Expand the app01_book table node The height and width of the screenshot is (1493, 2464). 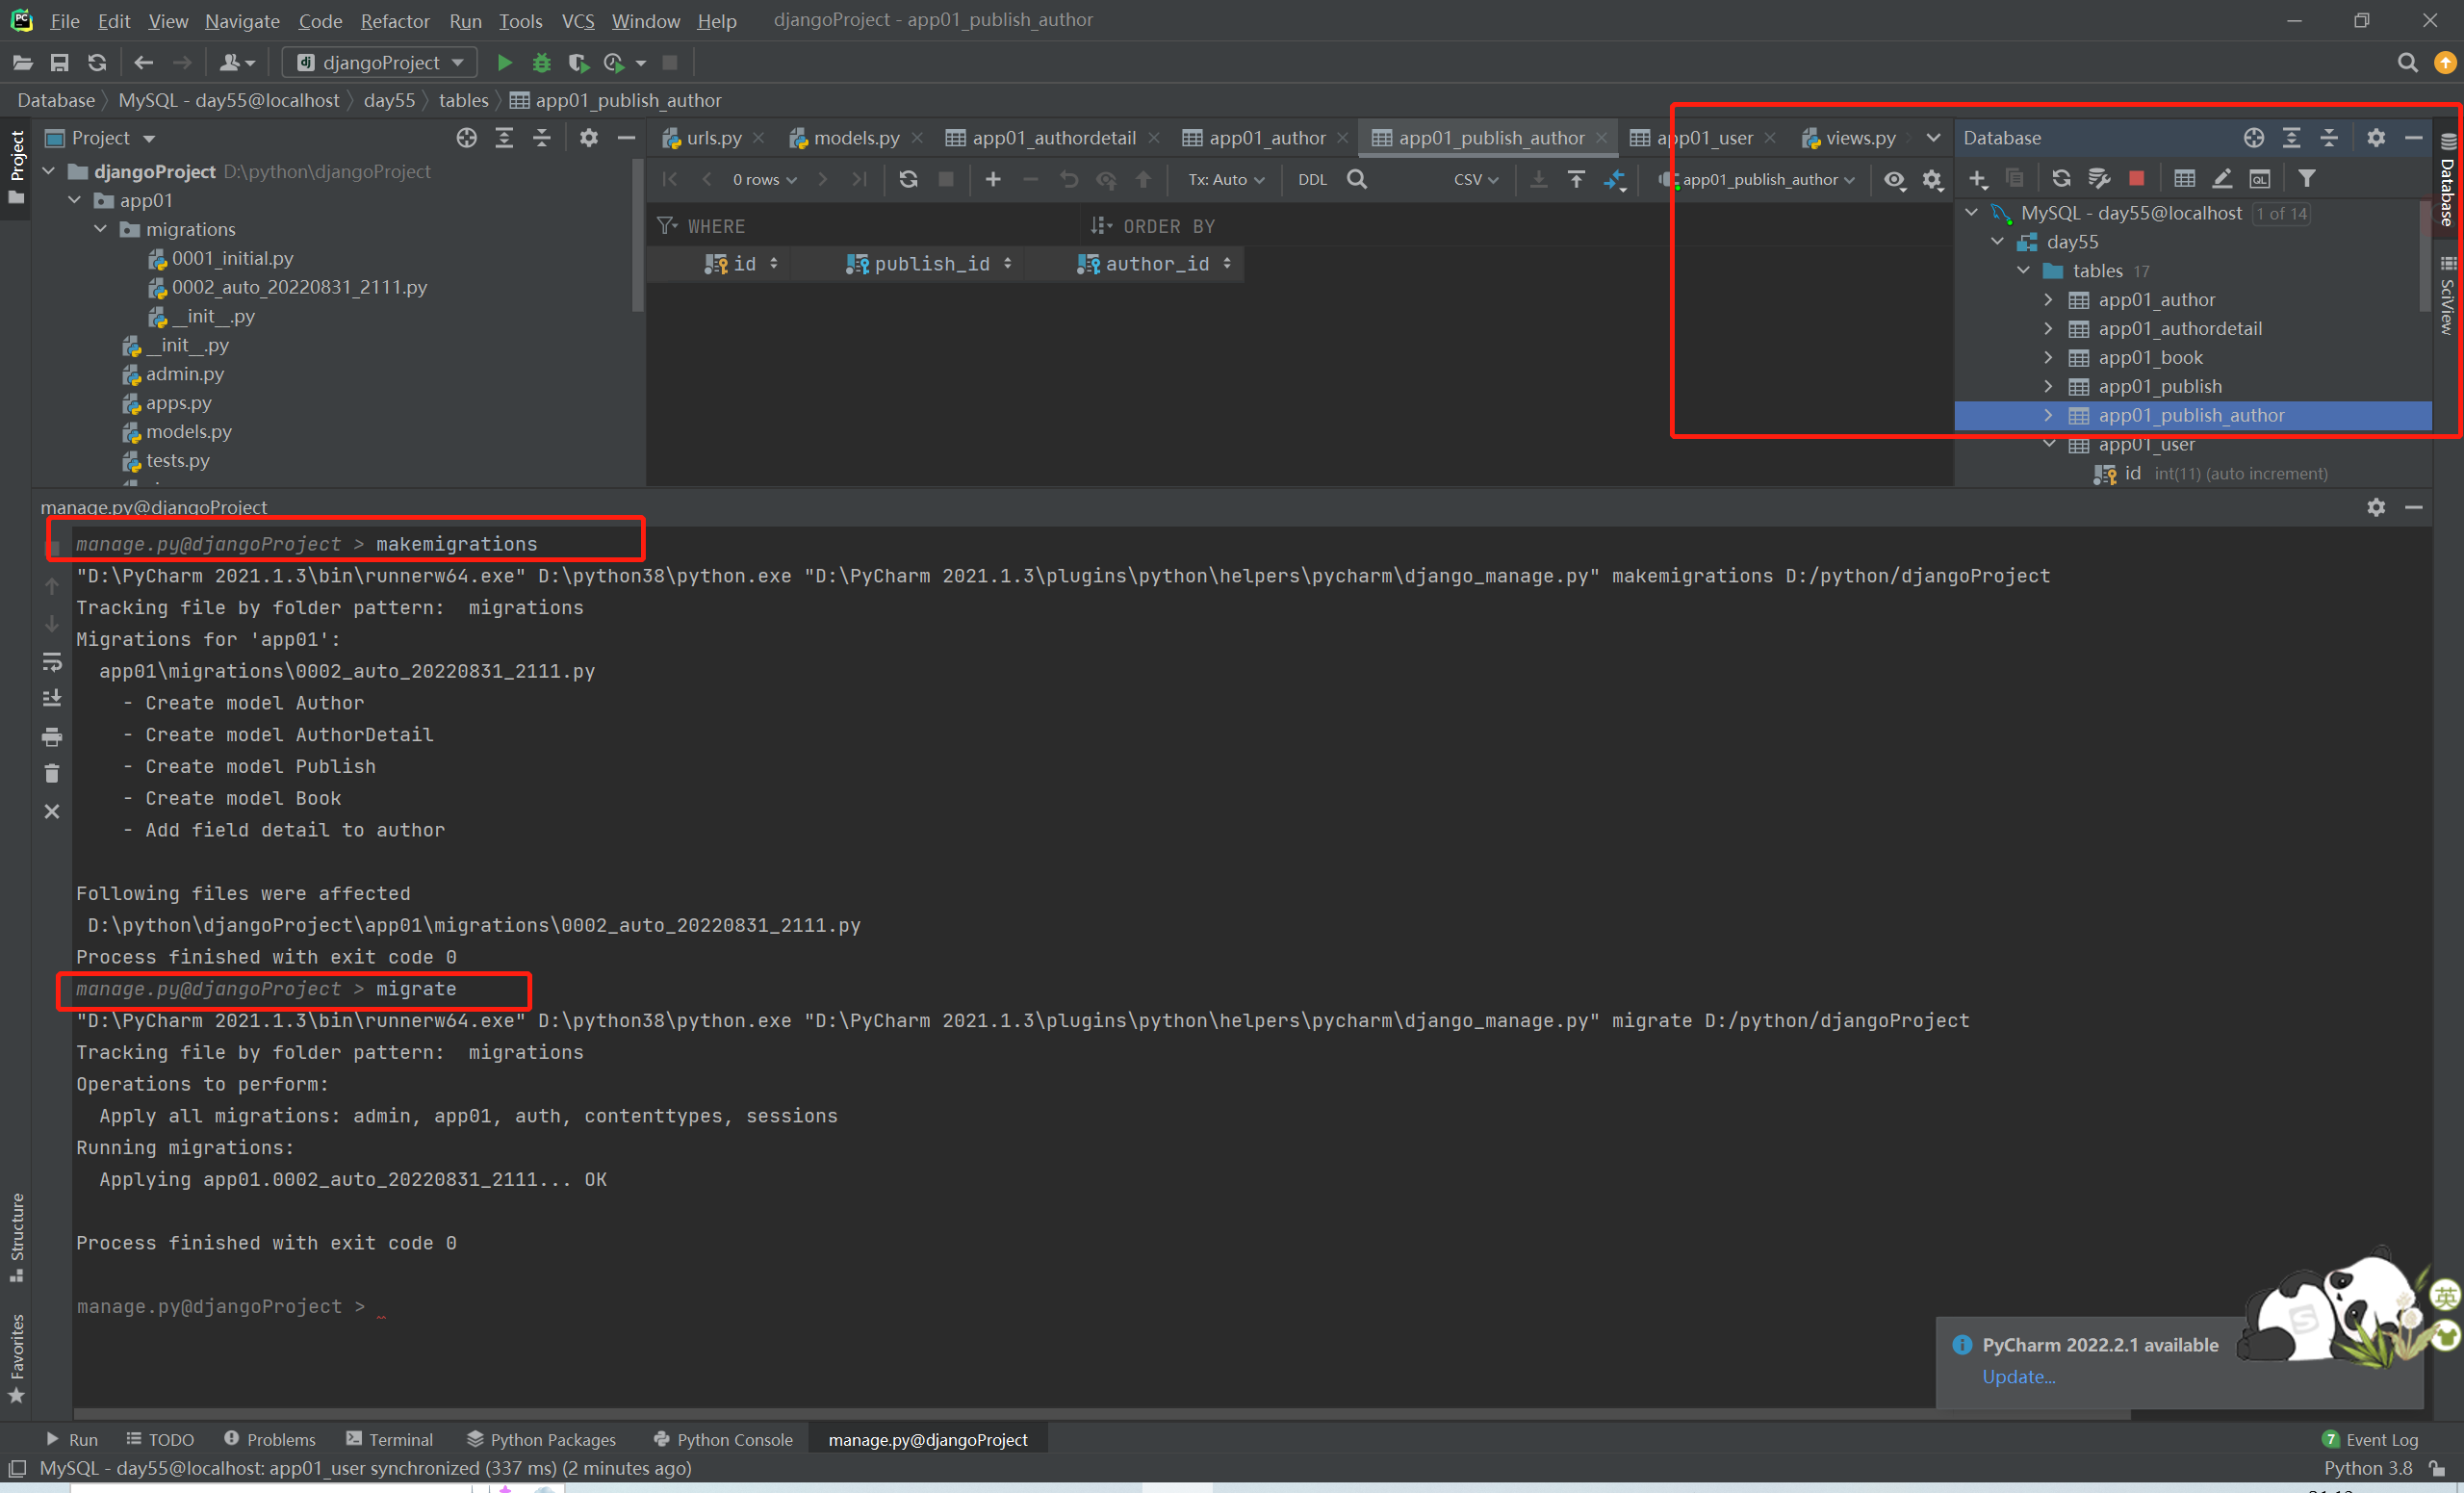pos(2048,358)
